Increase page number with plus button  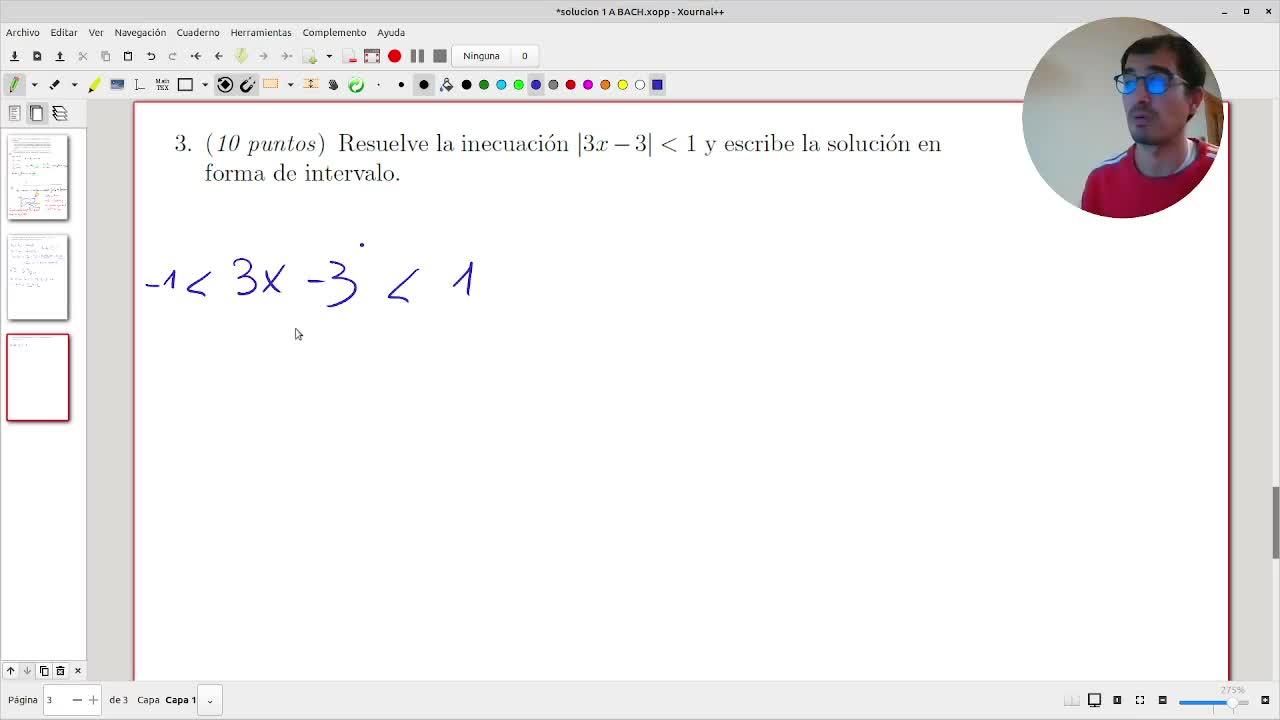pyautogui.click(x=93, y=700)
